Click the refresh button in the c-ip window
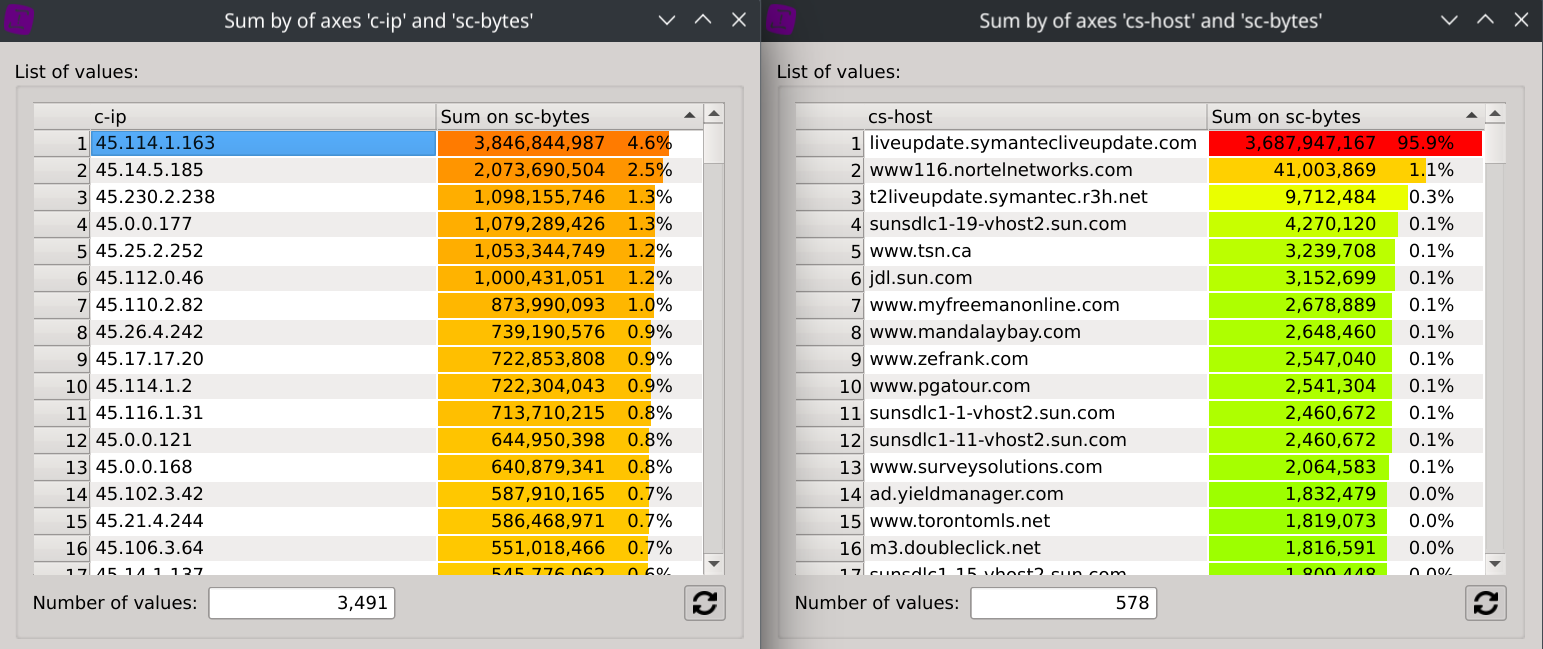The width and height of the screenshot is (1543, 649). (x=705, y=603)
